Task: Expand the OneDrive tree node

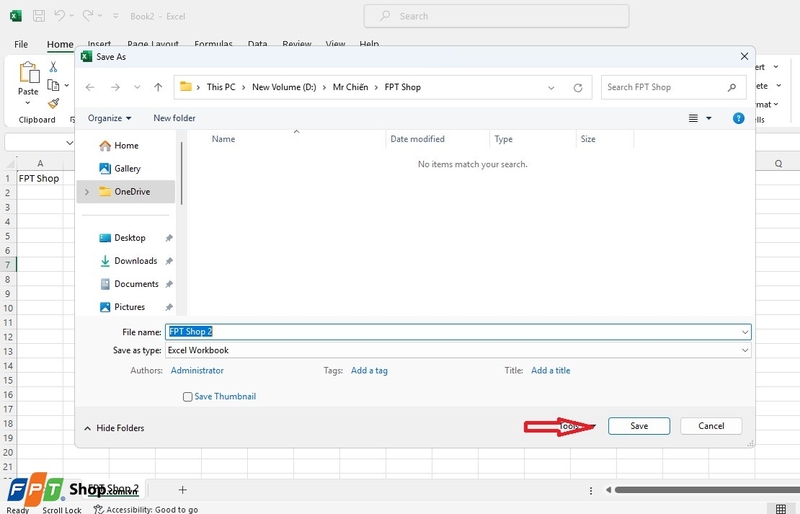Action: coord(87,192)
